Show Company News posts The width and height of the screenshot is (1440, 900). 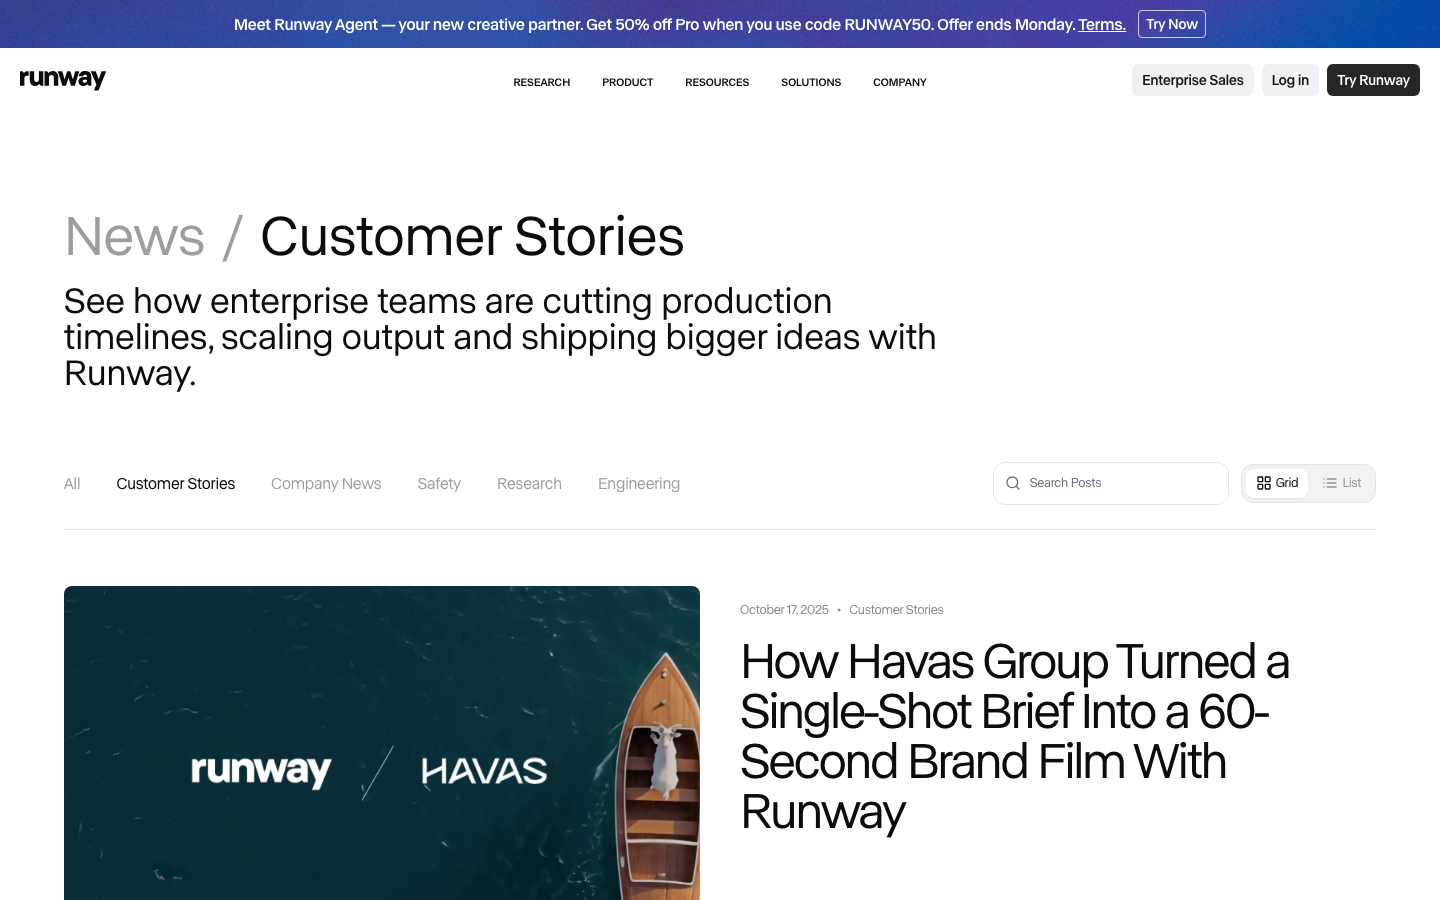tap(326, 484)
